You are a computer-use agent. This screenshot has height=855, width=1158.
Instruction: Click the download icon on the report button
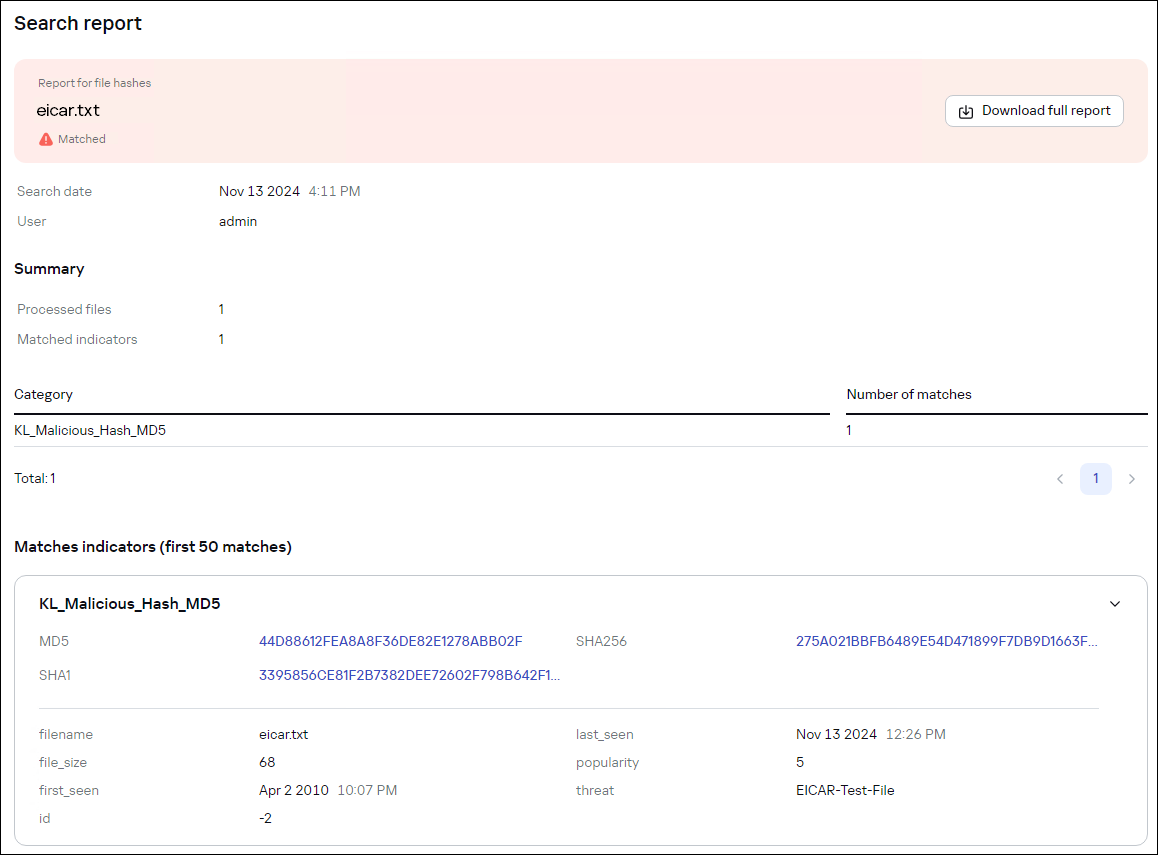[965, 111]
